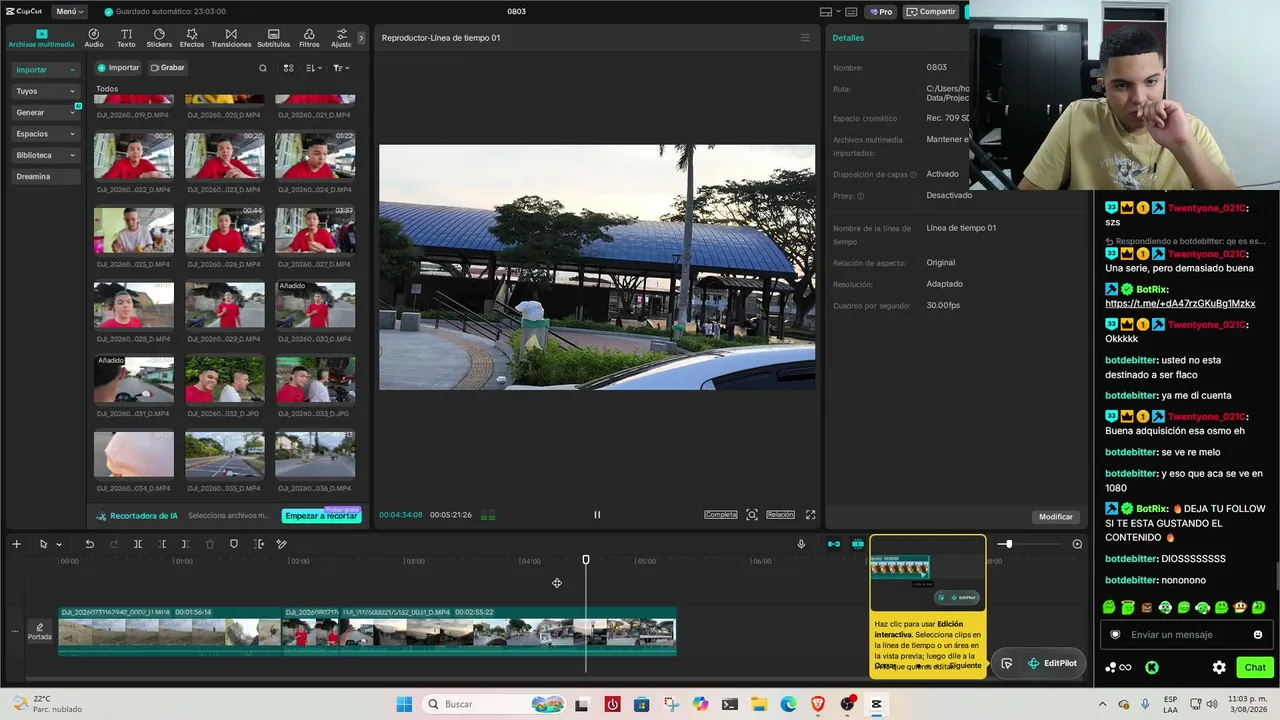Screen dimensions: 1280x720
Task: Delete left of playhead trim icon
Action: [x=162, y=544]
